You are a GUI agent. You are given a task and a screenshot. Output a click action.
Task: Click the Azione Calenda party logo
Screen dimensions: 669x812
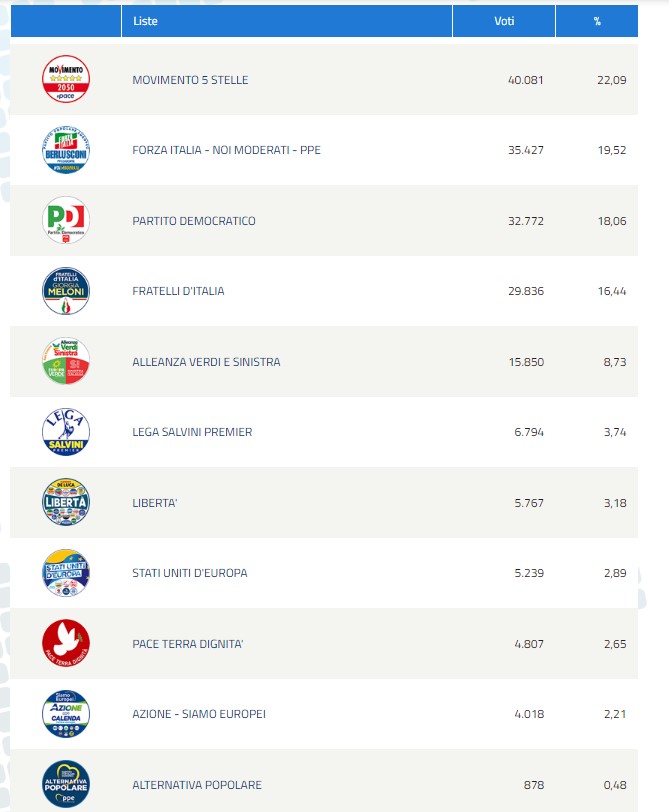click(66, 714)
